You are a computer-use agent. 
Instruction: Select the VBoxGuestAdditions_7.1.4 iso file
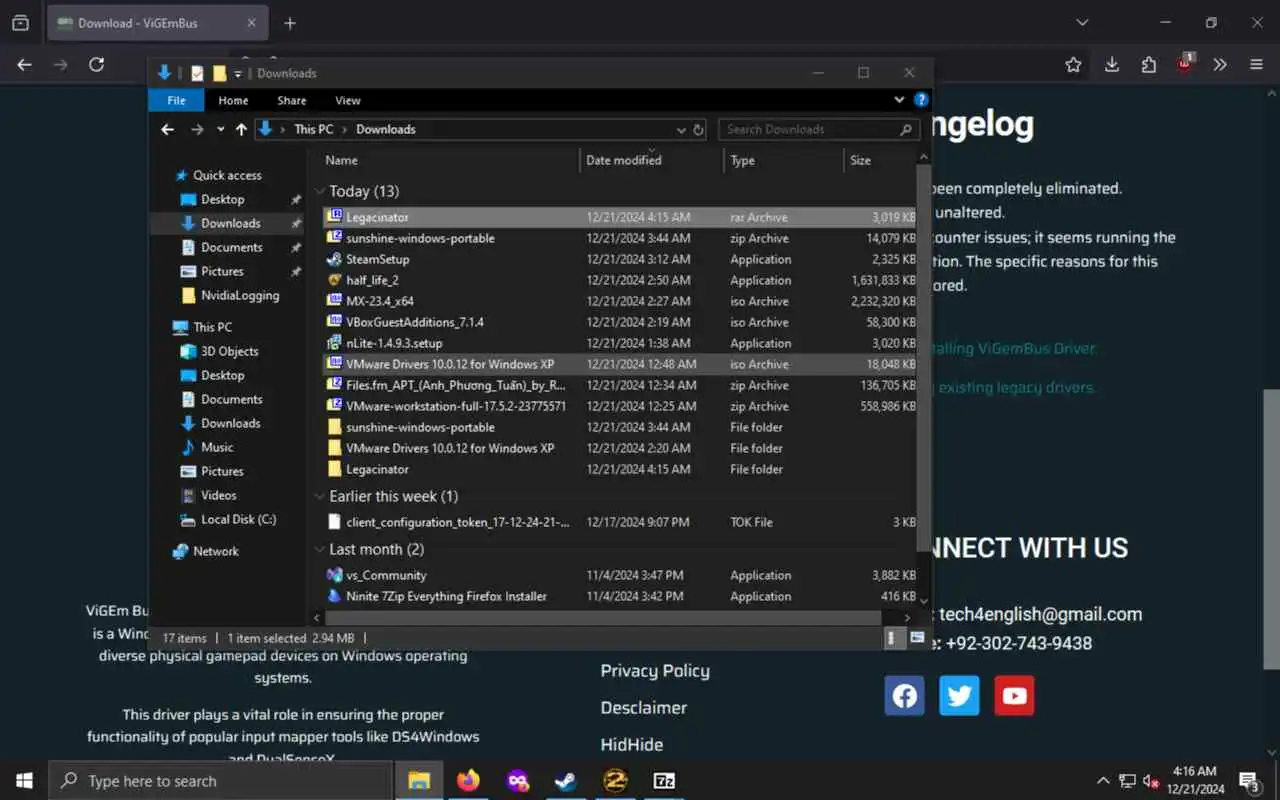pyautogui.click(x=620, y=322)
